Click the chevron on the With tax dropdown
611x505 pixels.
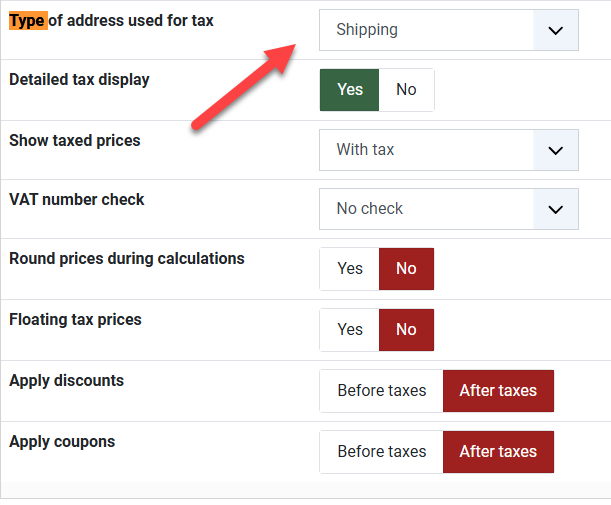coord(556,150)
